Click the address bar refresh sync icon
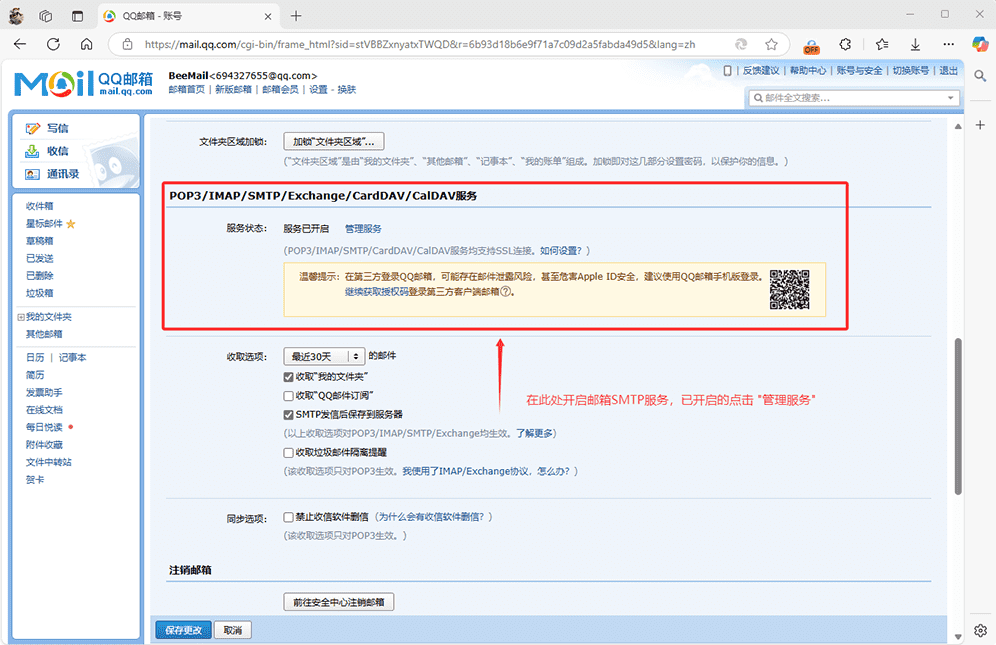The image size is (996, 645). click(x=741, y=44)
